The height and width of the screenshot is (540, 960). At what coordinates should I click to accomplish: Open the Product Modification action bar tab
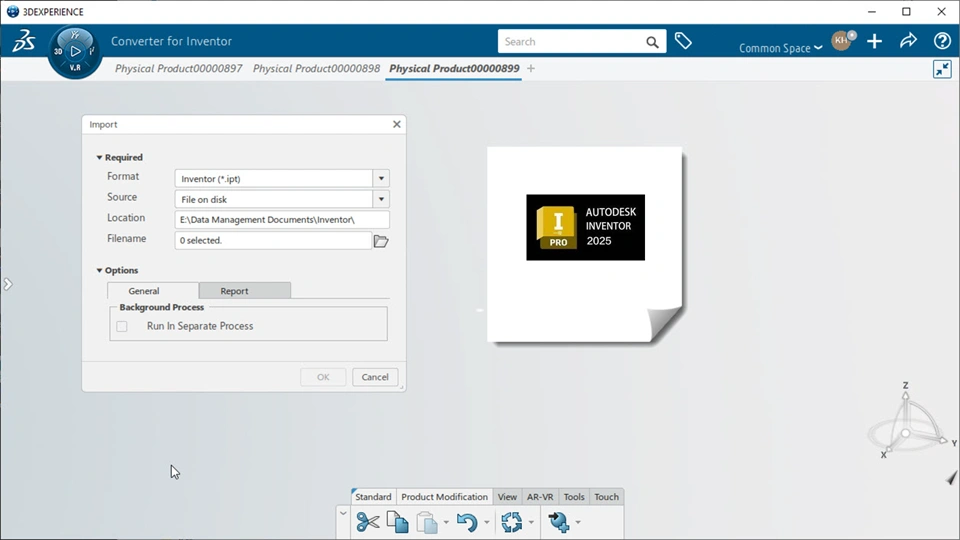pos(444,497)
